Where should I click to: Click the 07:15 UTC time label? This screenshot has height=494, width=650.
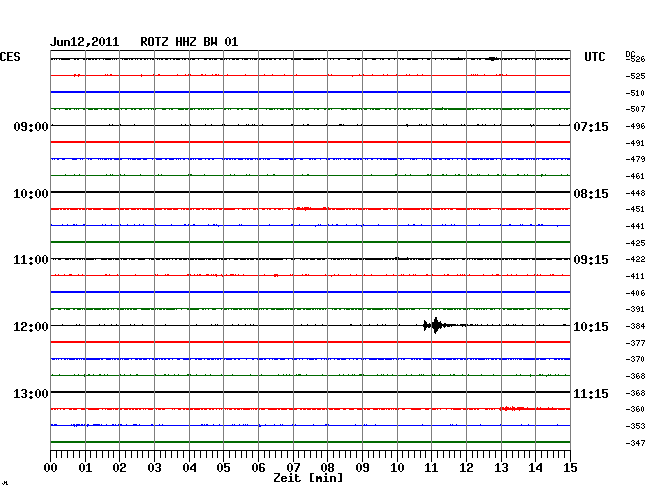591,126
